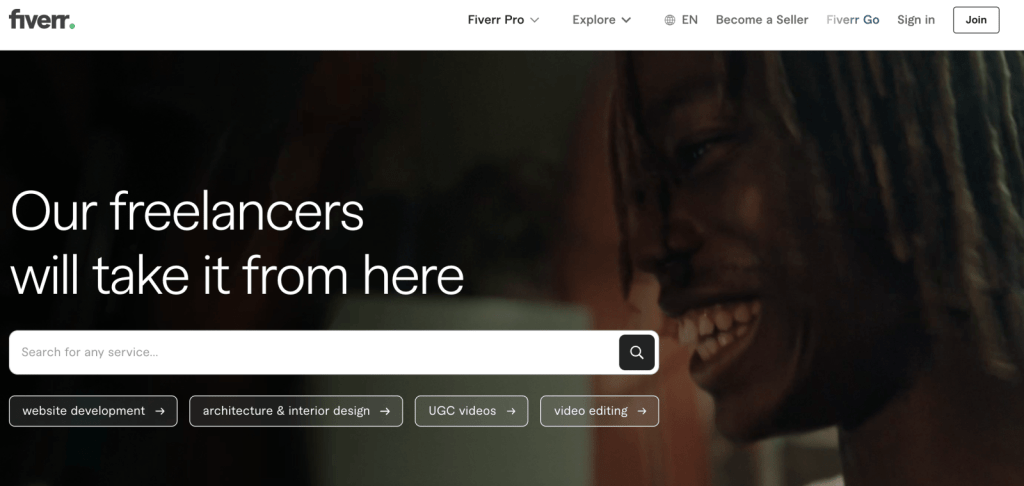
Task: Open the Explore menu
Action: click(x=602, y=20)
